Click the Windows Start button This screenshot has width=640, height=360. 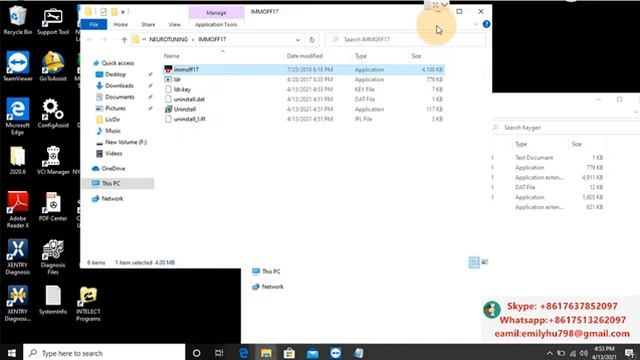click(x=11, y=353)
